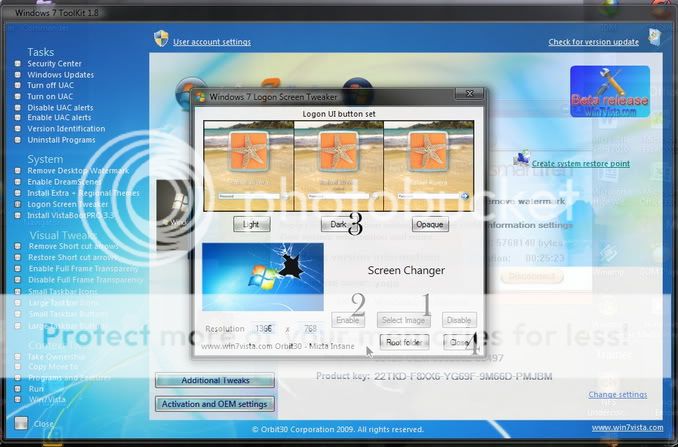Click Remove Short cut arrows

coord(74,246)
